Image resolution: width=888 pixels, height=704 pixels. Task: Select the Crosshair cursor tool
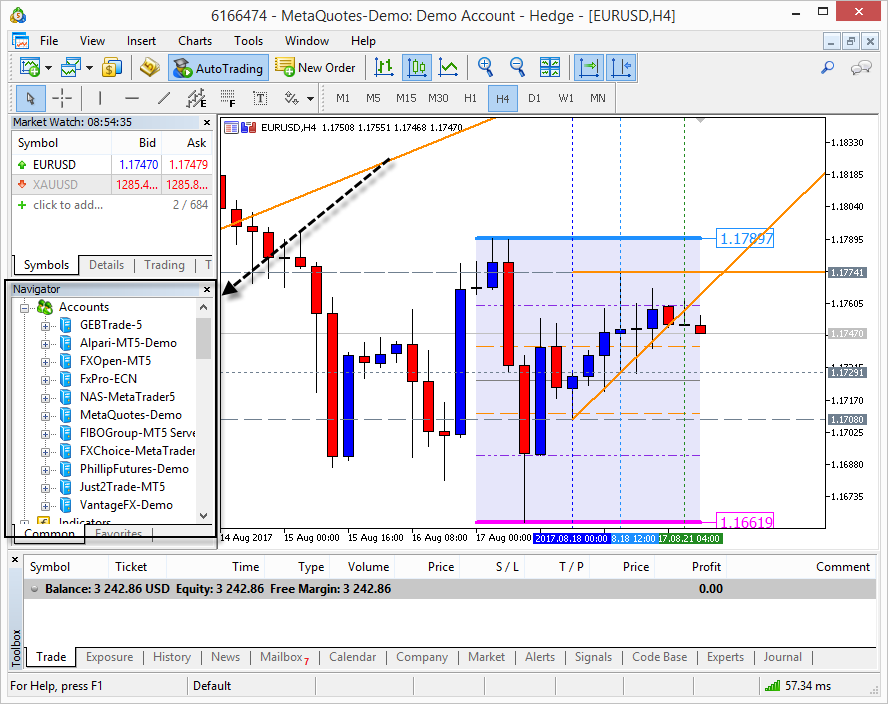(x=62, y=98)
